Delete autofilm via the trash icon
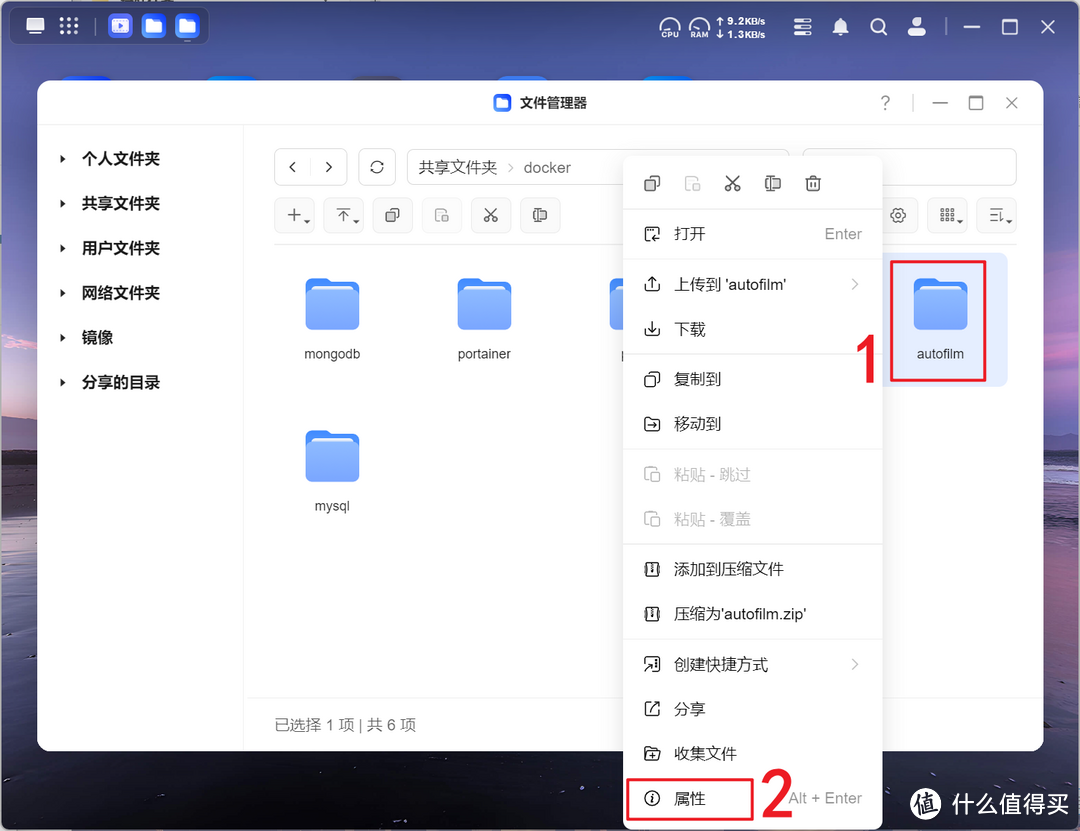This screenshot has width=1080, height=831. click(812, 183)
